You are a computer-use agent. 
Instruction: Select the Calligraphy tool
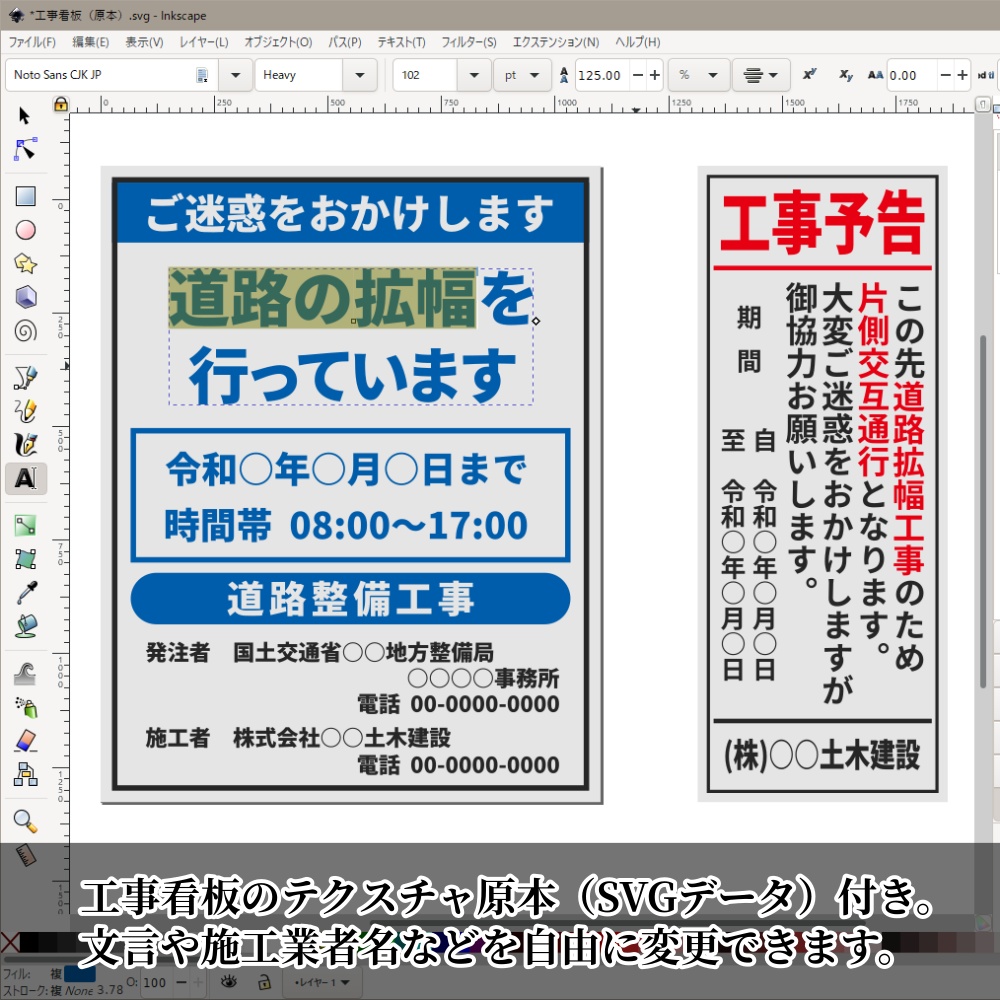click(25, 445)
